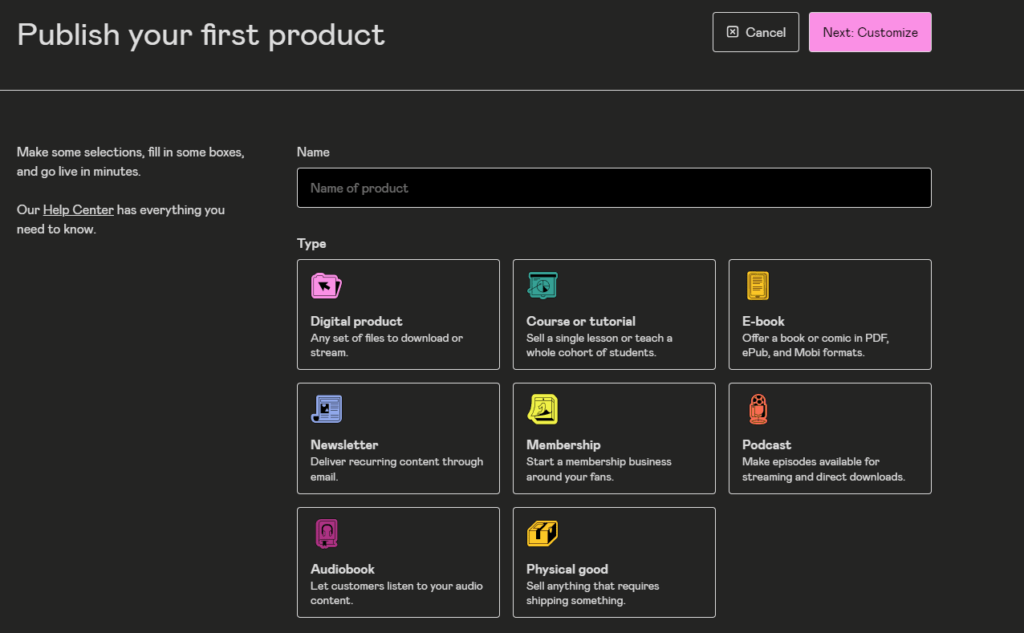1024x633 pixels.
Task: Click the yellow Membership icon
Action: pyautogui.click(x=542, y=409)
